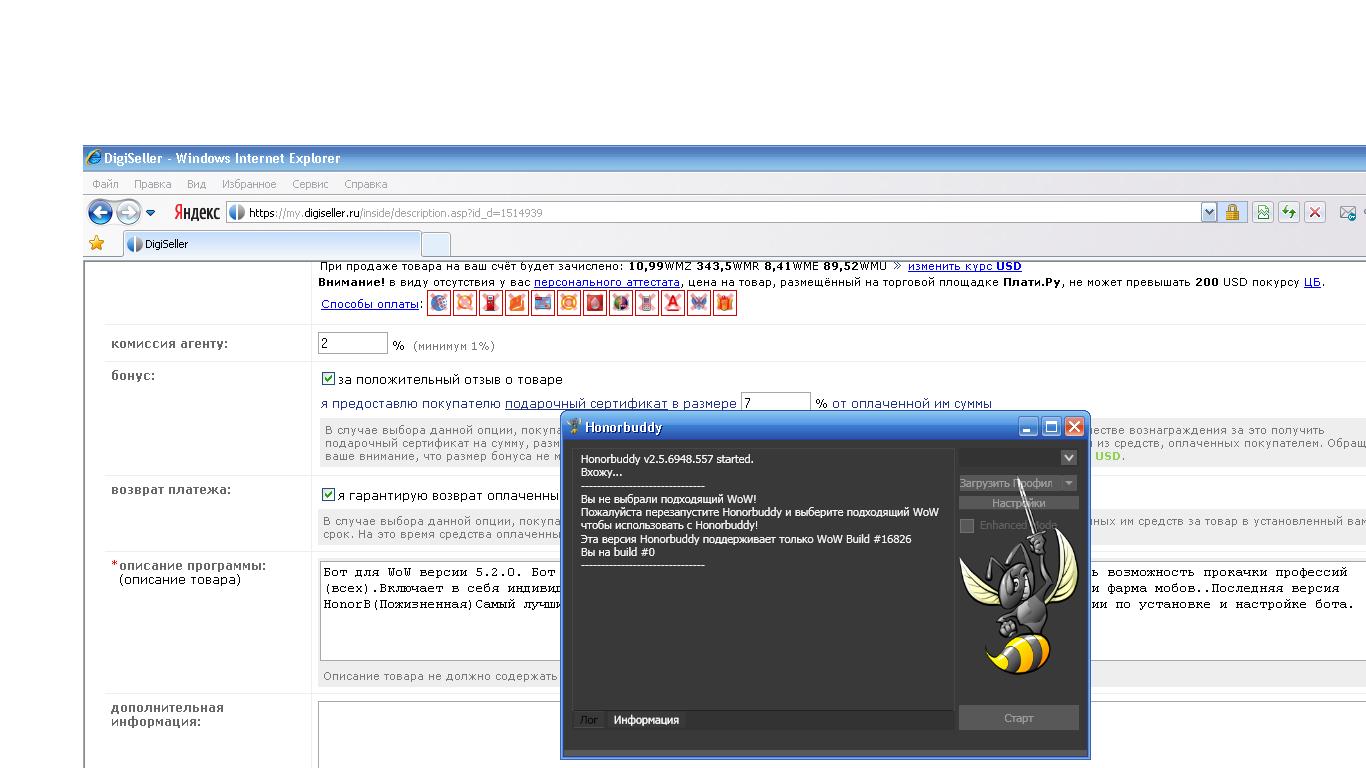Click the IE Forward arrow button
The image size is (1366, 768).
(x=128, y=212)
